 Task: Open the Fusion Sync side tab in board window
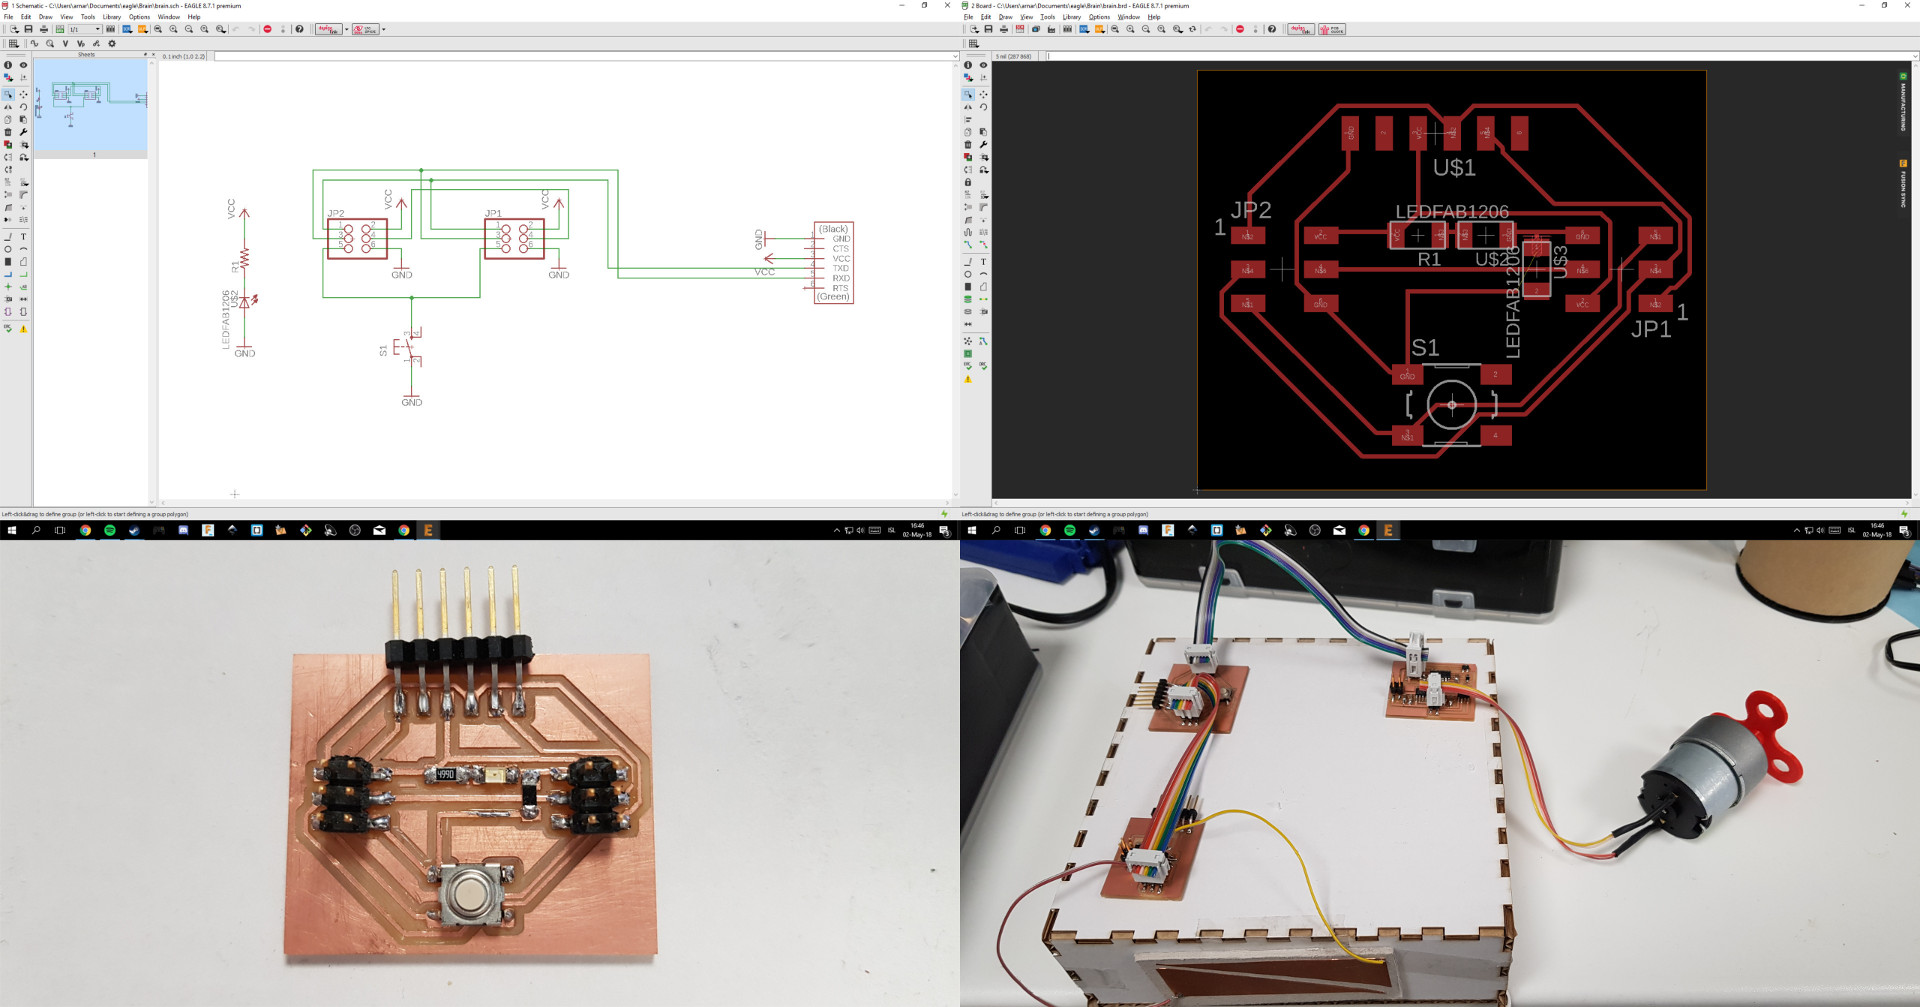(x=1903, y=184)
